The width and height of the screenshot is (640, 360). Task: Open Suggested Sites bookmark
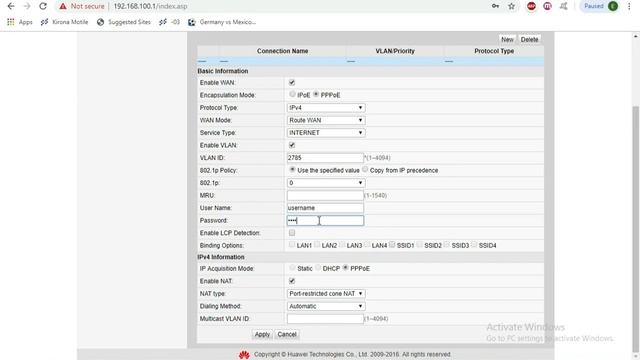124,22
